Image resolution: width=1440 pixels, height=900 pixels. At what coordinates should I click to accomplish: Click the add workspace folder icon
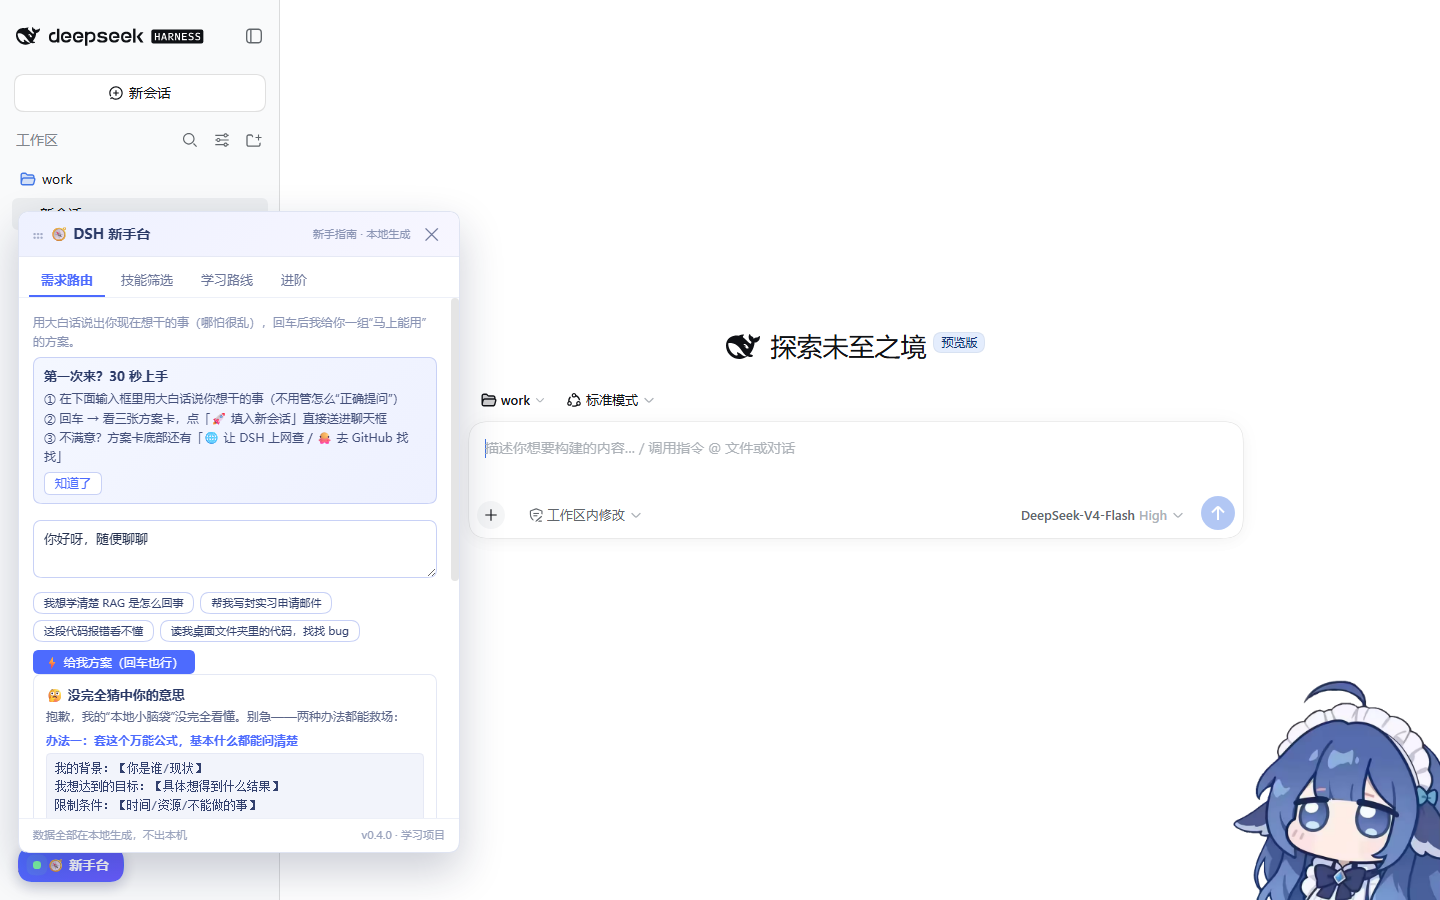pos(254,140)
